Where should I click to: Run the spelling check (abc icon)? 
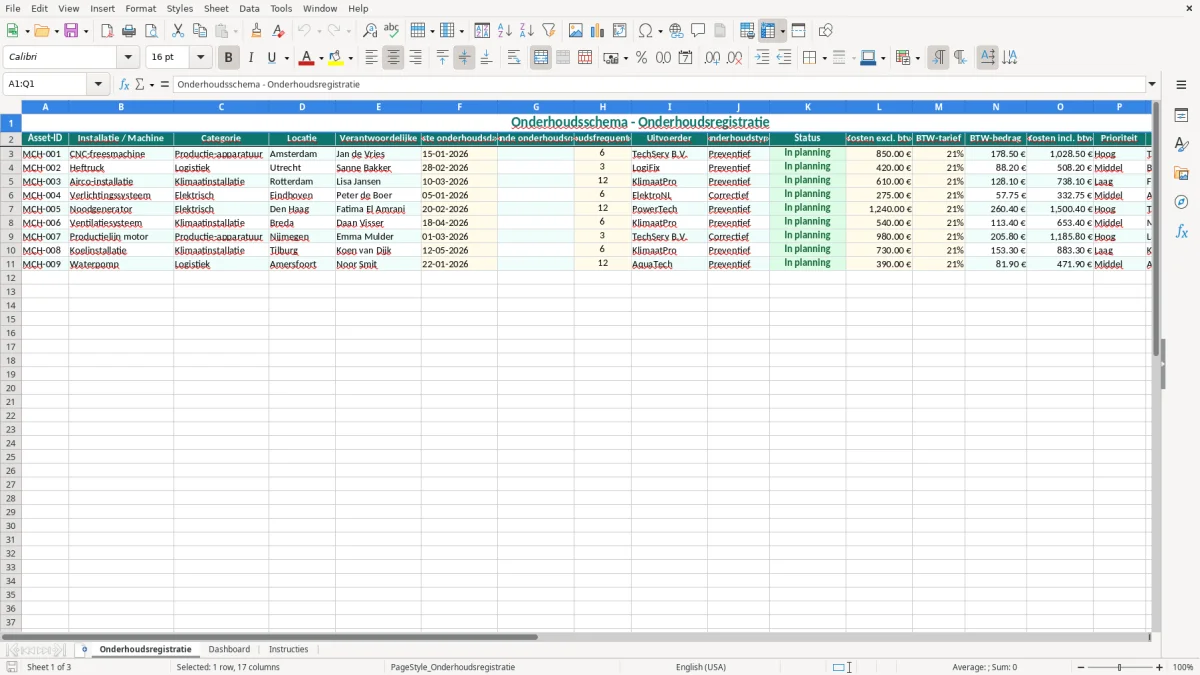(392, 31)
